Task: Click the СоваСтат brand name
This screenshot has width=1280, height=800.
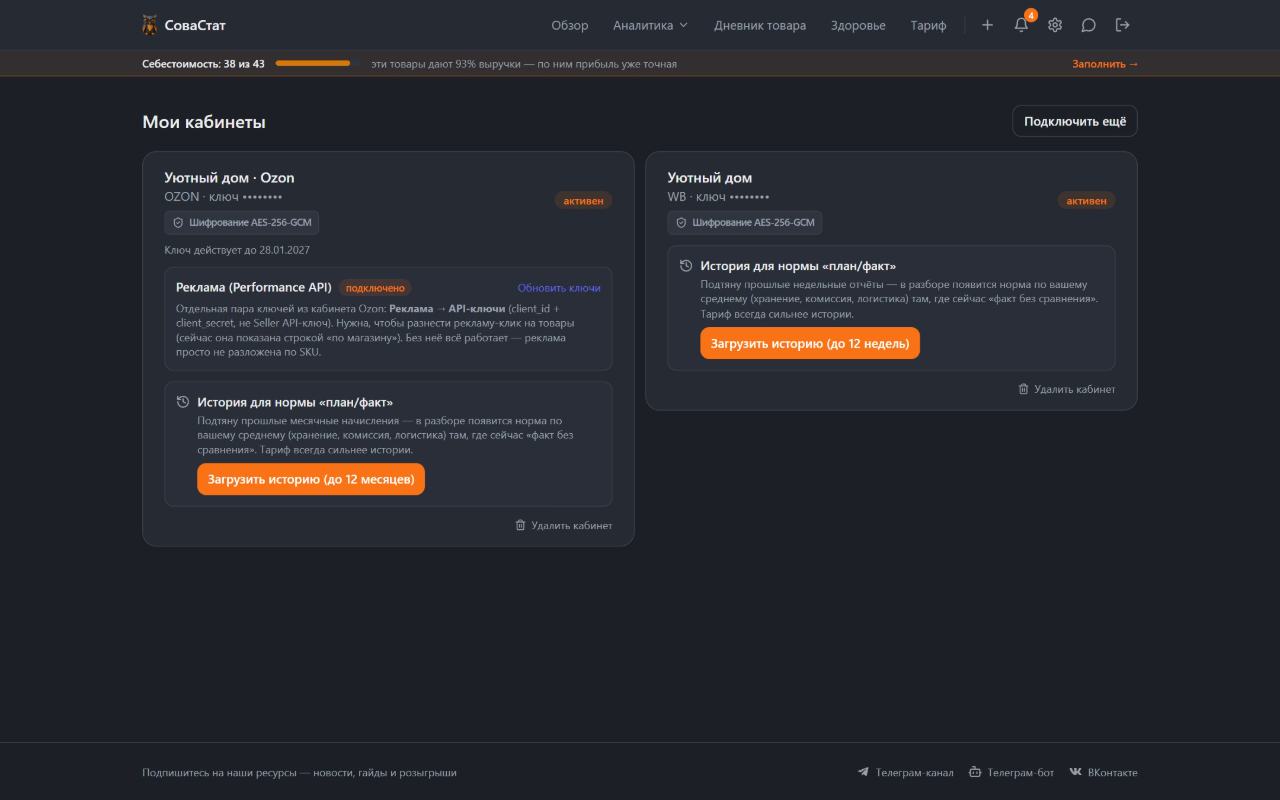Action: (195, 25)
